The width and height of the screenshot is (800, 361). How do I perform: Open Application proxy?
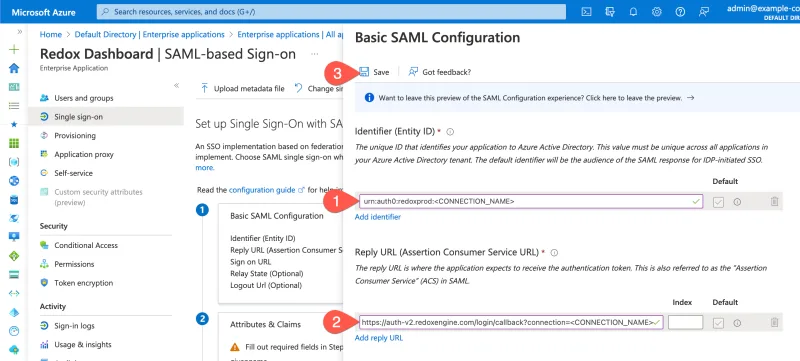(x=84, y=154)
